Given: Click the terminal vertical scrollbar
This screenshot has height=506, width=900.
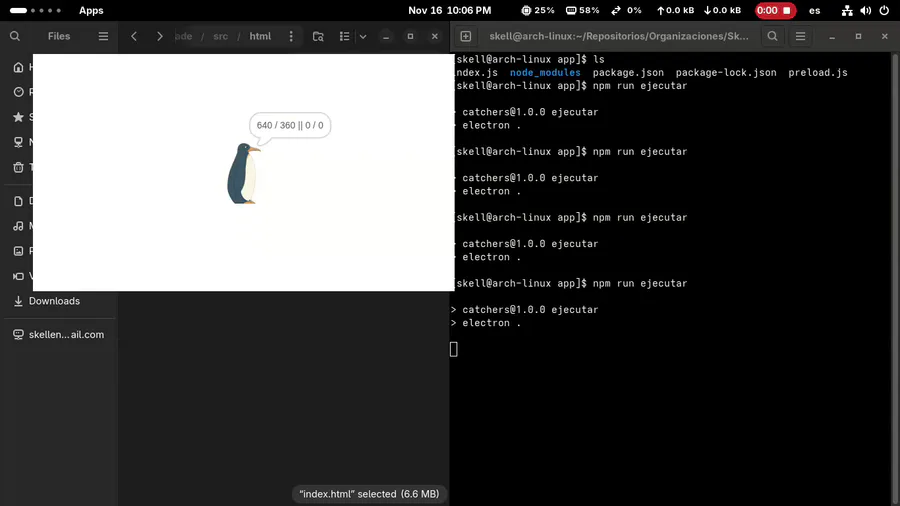Looking at the screenshot, I should pyautogui.click(x=895, y=279).
